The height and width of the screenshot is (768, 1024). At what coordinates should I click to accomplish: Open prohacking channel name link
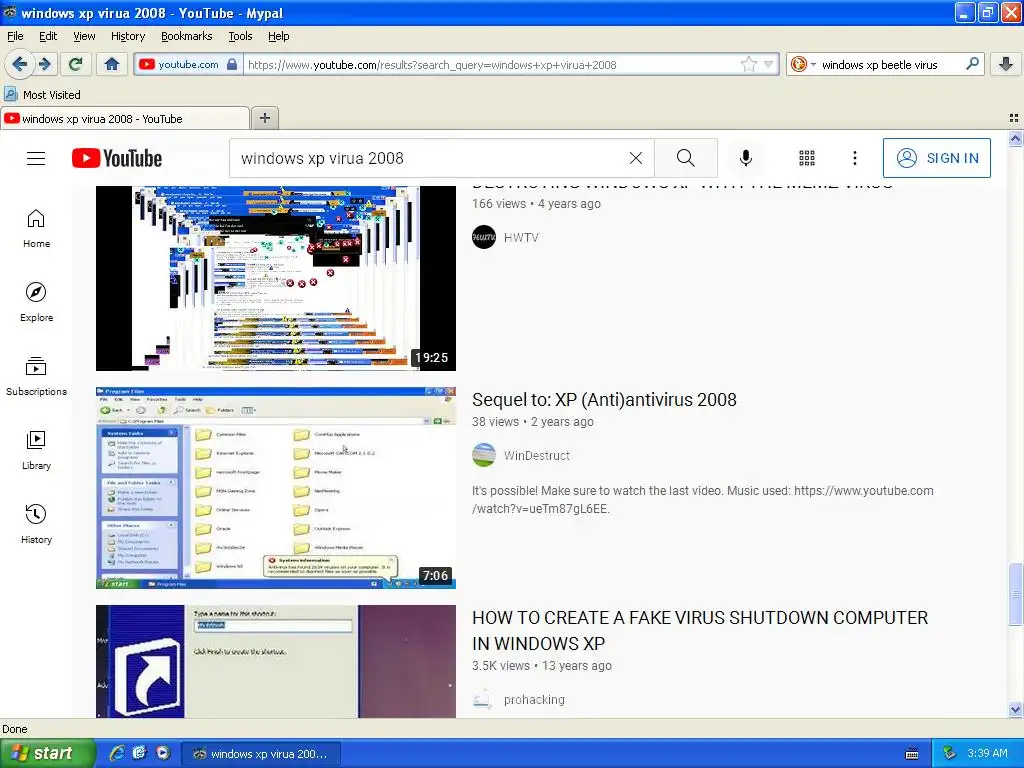click(534, 699)
